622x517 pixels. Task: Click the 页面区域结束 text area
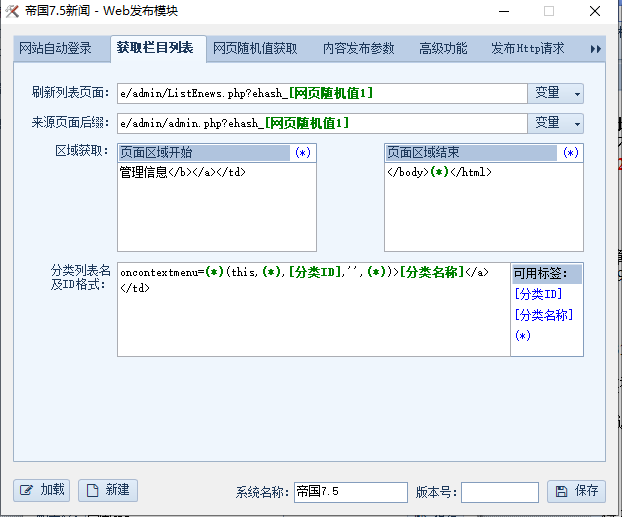click(x=484, y=207)
